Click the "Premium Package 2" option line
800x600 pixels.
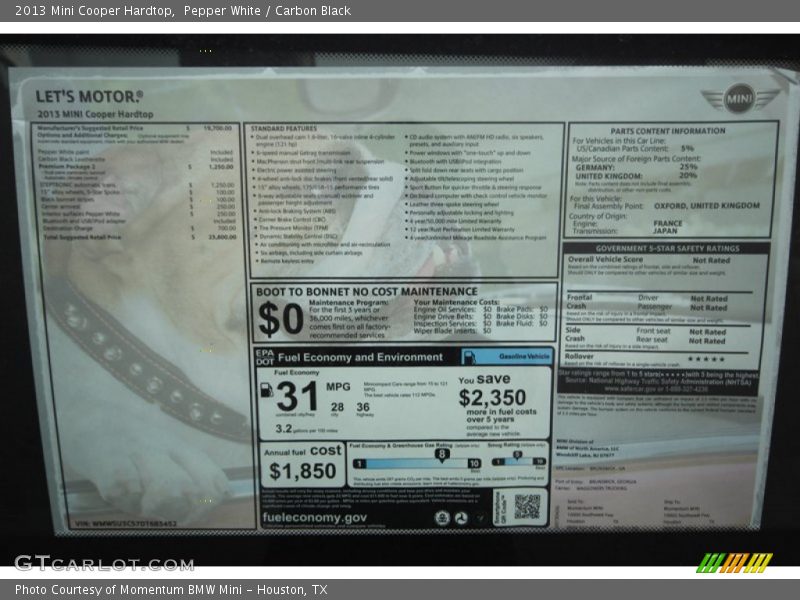point(136,166)
